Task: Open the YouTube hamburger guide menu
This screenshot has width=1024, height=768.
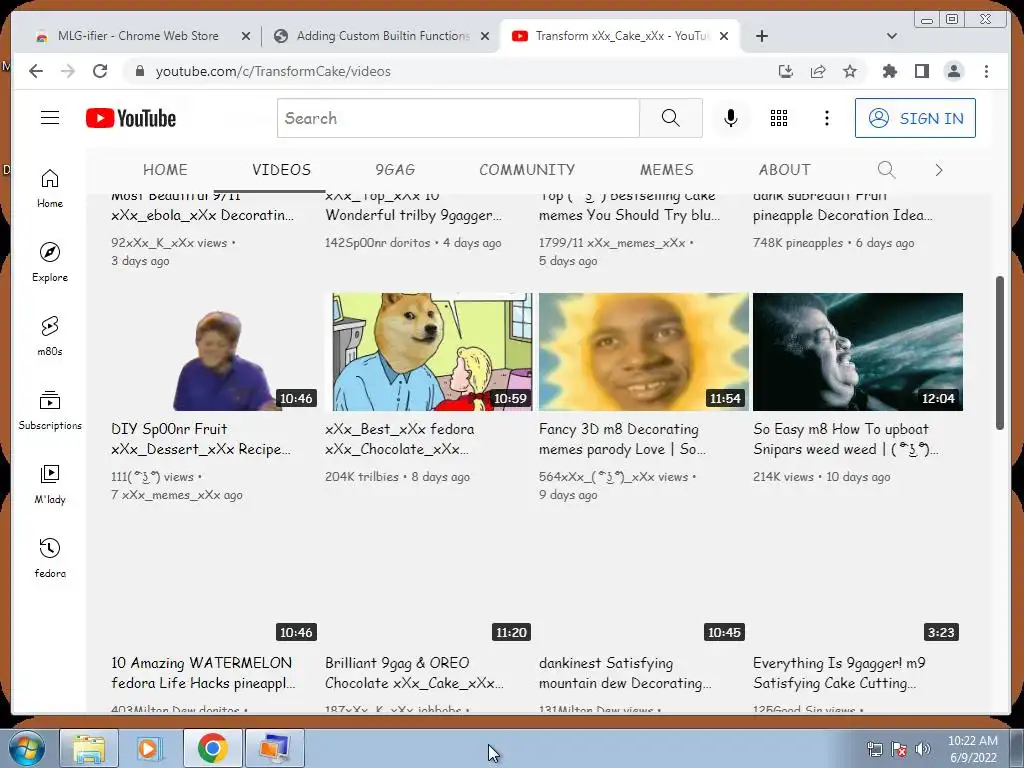Action: (x=50, y=118)
